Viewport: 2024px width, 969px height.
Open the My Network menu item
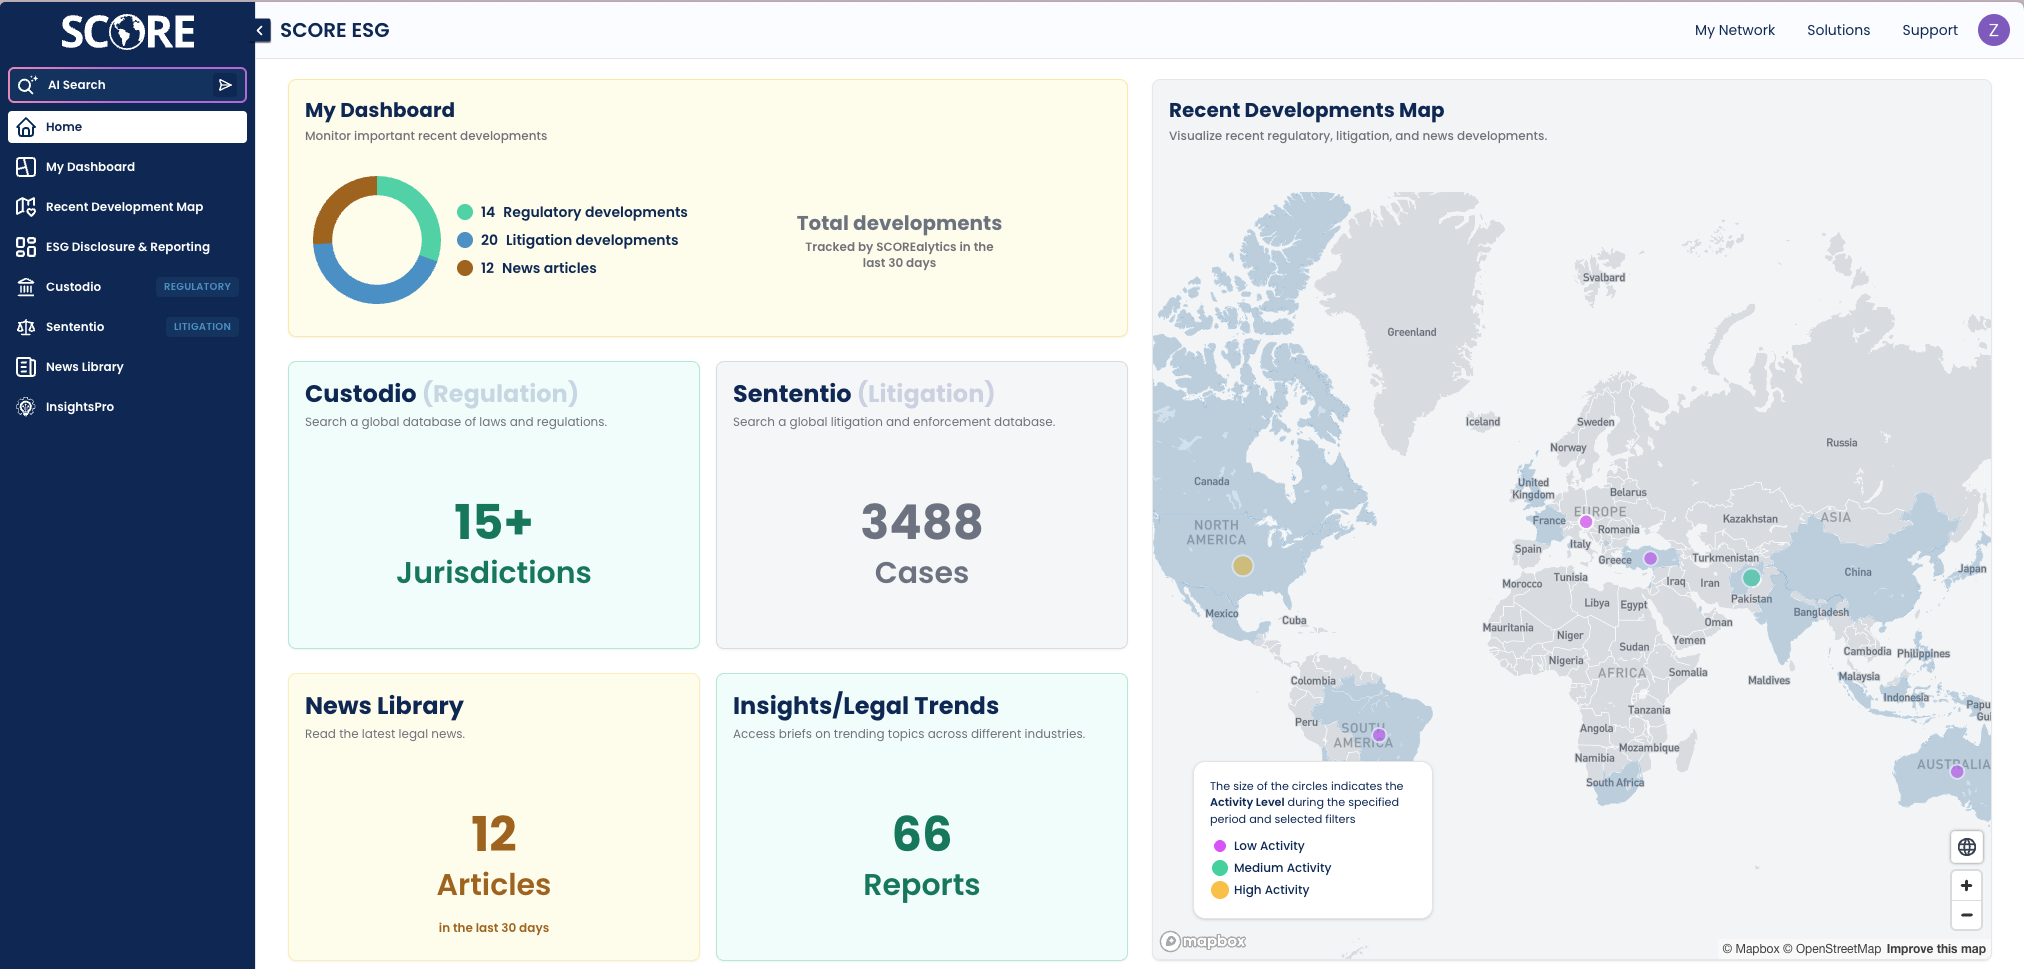click(x=1734, y=30)
